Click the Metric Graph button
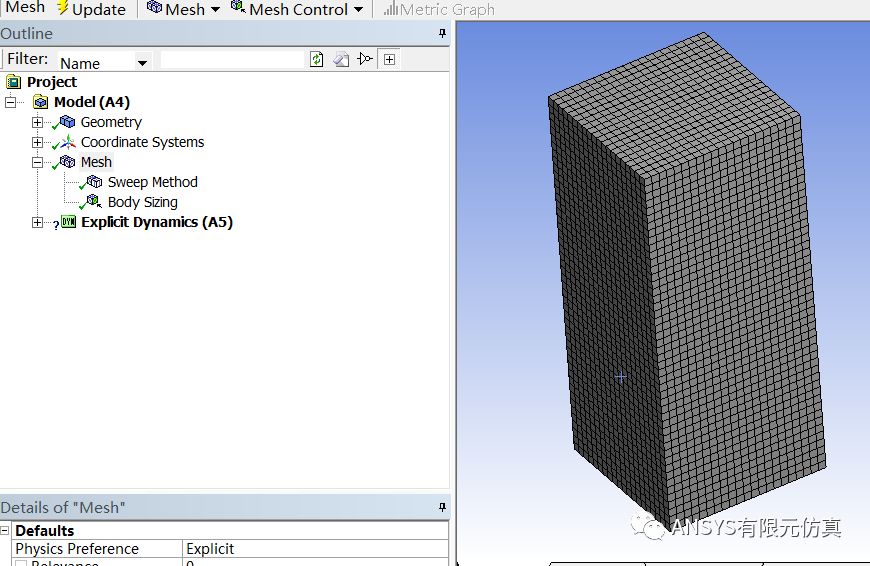The width and height of the screenshot is (870, 566). [438, 9]
